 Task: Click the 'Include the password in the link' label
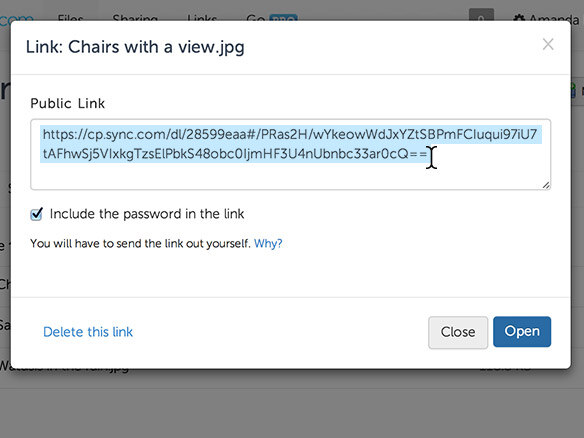147,214
